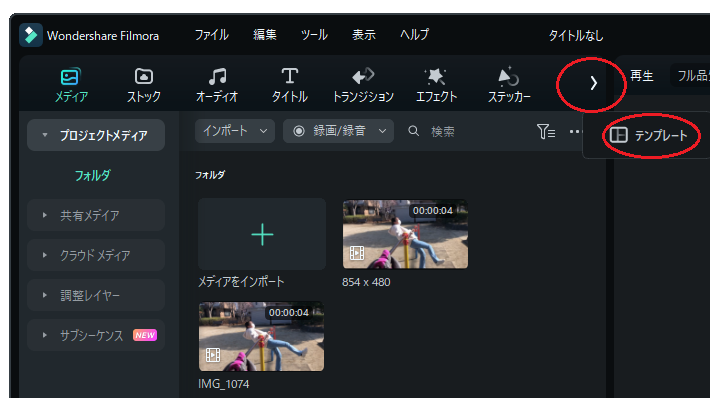Viewport: 710px width, 398px height.
Task: Select the 854 x 480 video thumbnail
Action: click(405, 234)
